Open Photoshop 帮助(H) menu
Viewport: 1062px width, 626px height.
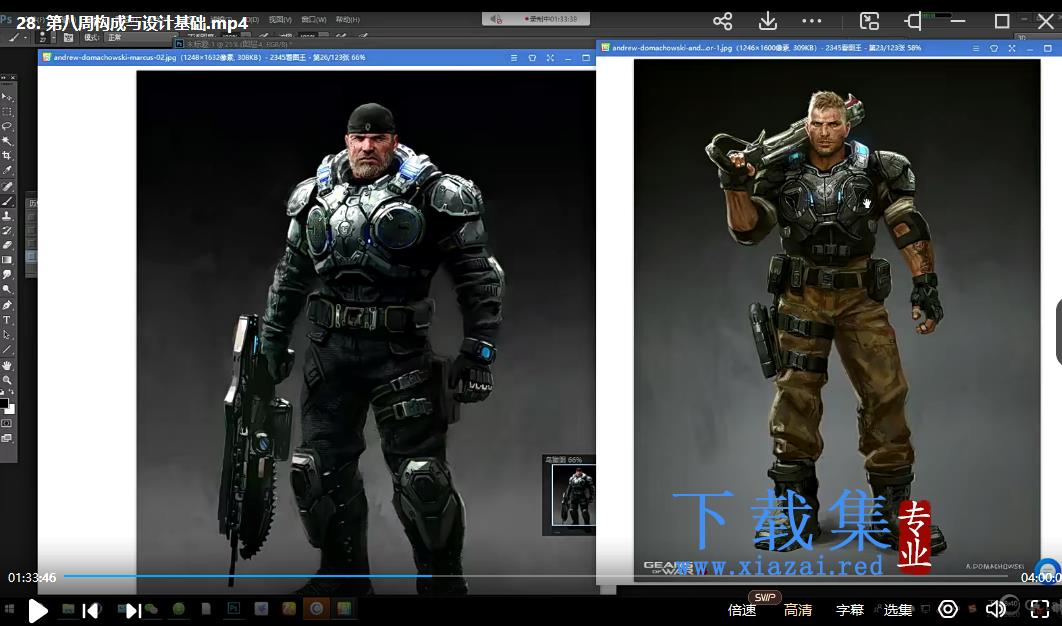[x=348, y=20]
